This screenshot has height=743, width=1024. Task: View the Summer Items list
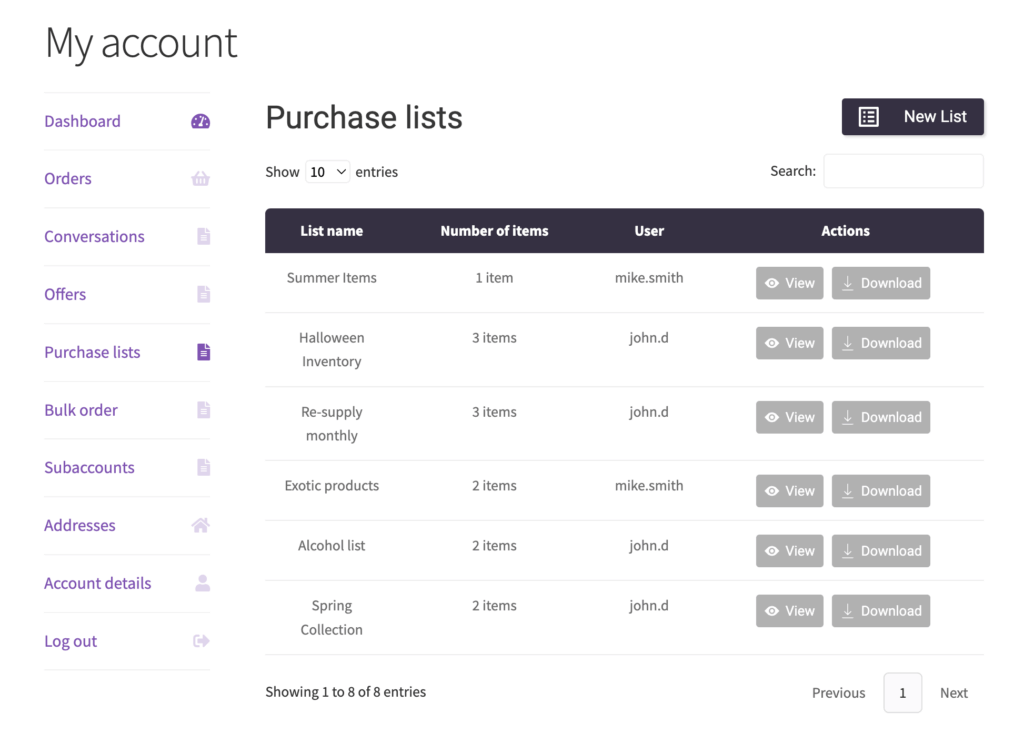click(789, 283)
